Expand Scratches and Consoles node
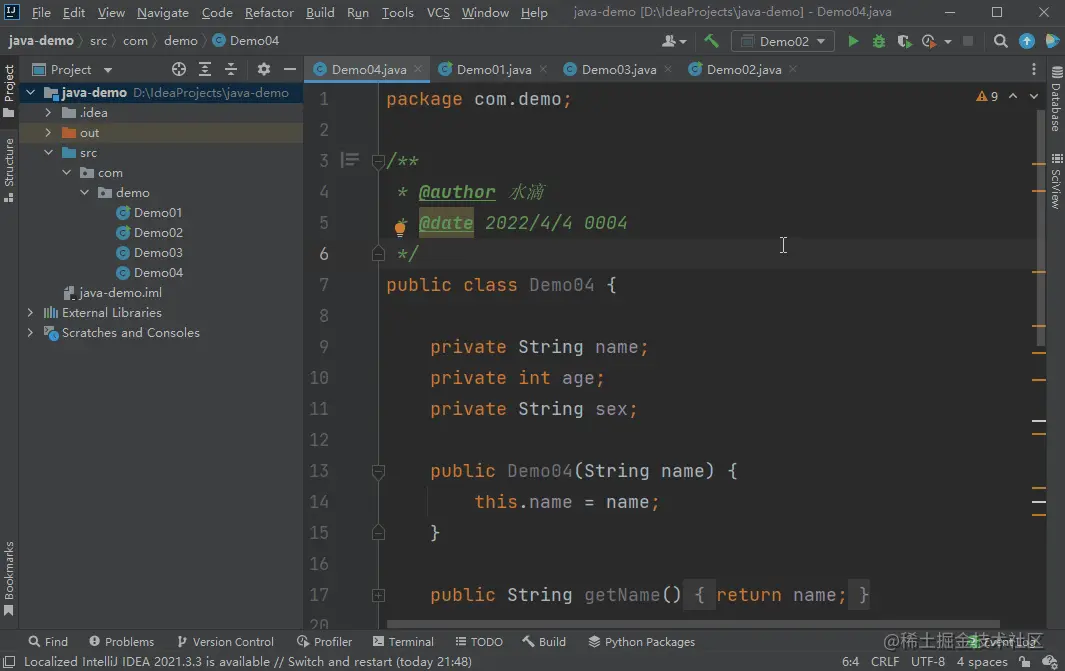The image size is (1065, 671). pyautogui.click(x=30, y=333)
